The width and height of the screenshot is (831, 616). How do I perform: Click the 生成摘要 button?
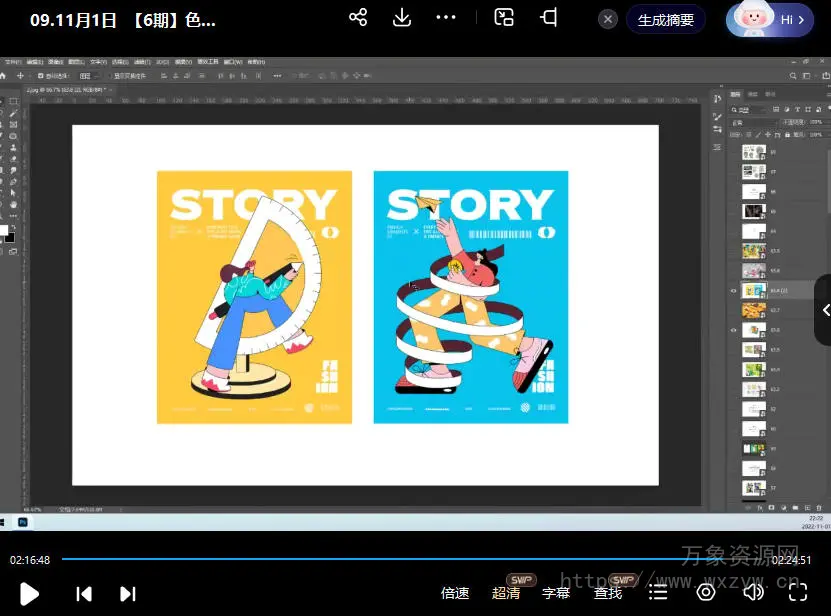666,20
